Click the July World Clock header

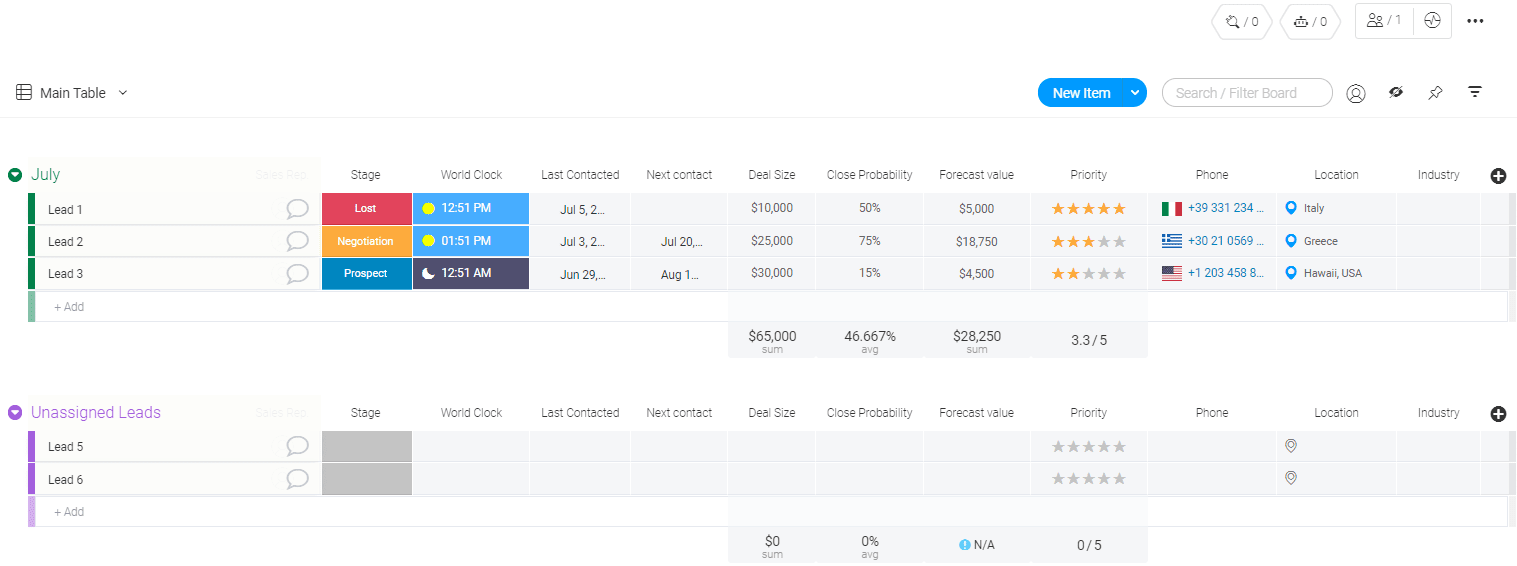[x=471, y=175]
